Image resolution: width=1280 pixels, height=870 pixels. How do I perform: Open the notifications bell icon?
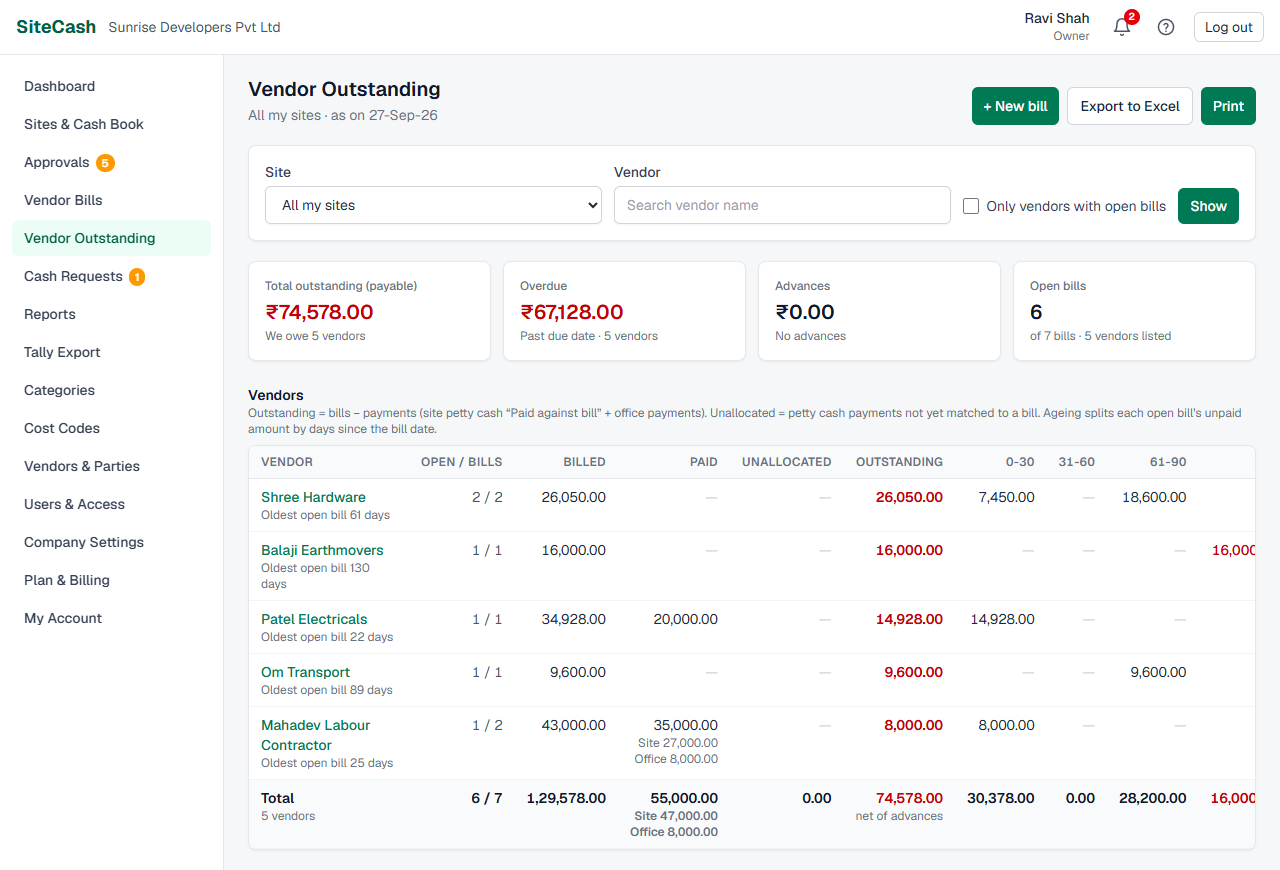coord(1122,27)
